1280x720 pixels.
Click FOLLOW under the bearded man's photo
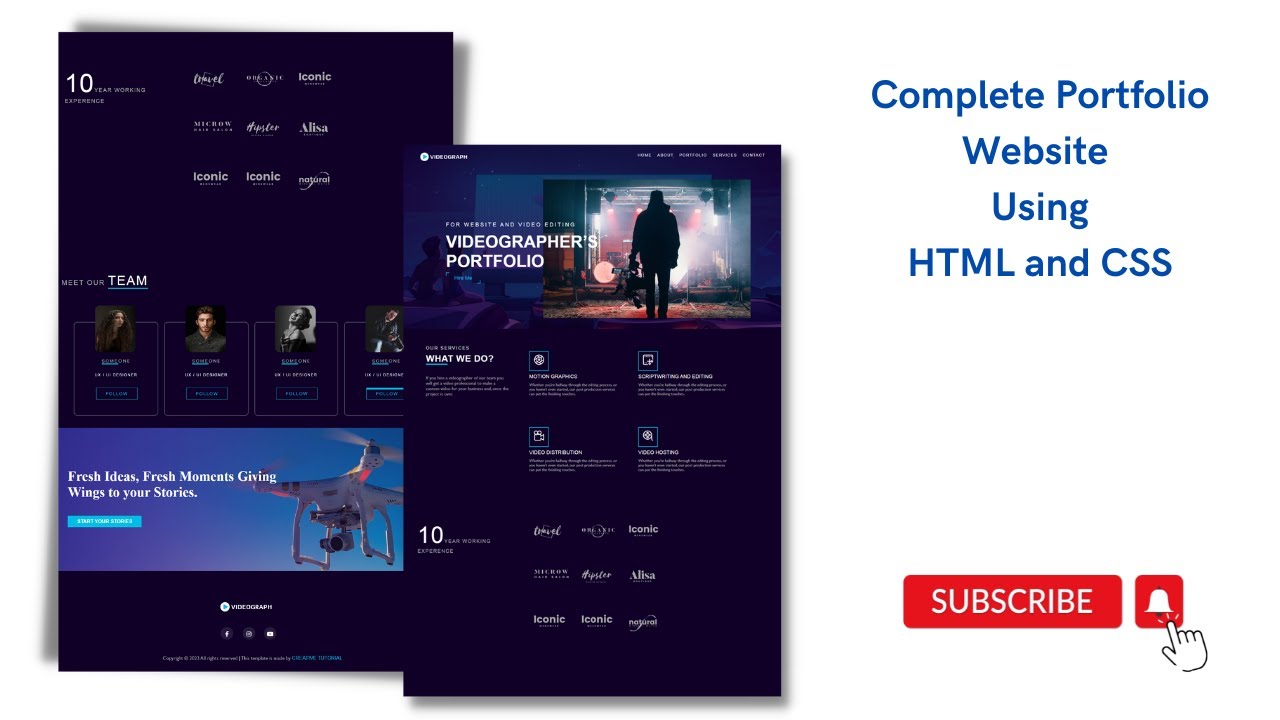[x=206, y=394]
